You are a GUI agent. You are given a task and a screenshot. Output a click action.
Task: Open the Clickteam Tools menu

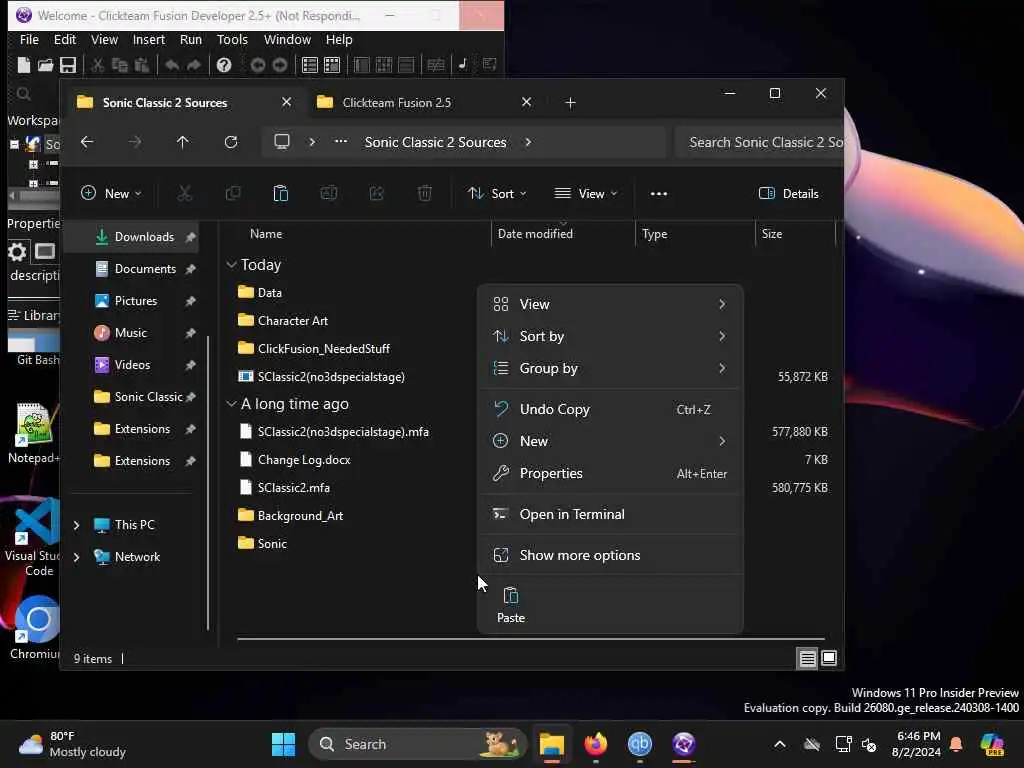point(232,39)
